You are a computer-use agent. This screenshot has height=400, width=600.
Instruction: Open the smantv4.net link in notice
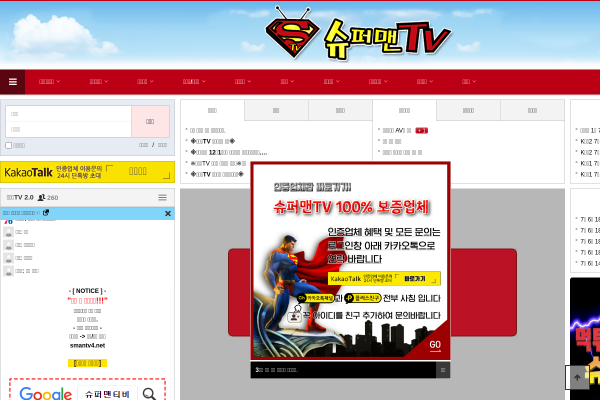pyautogui.click(x=88, y=345)
